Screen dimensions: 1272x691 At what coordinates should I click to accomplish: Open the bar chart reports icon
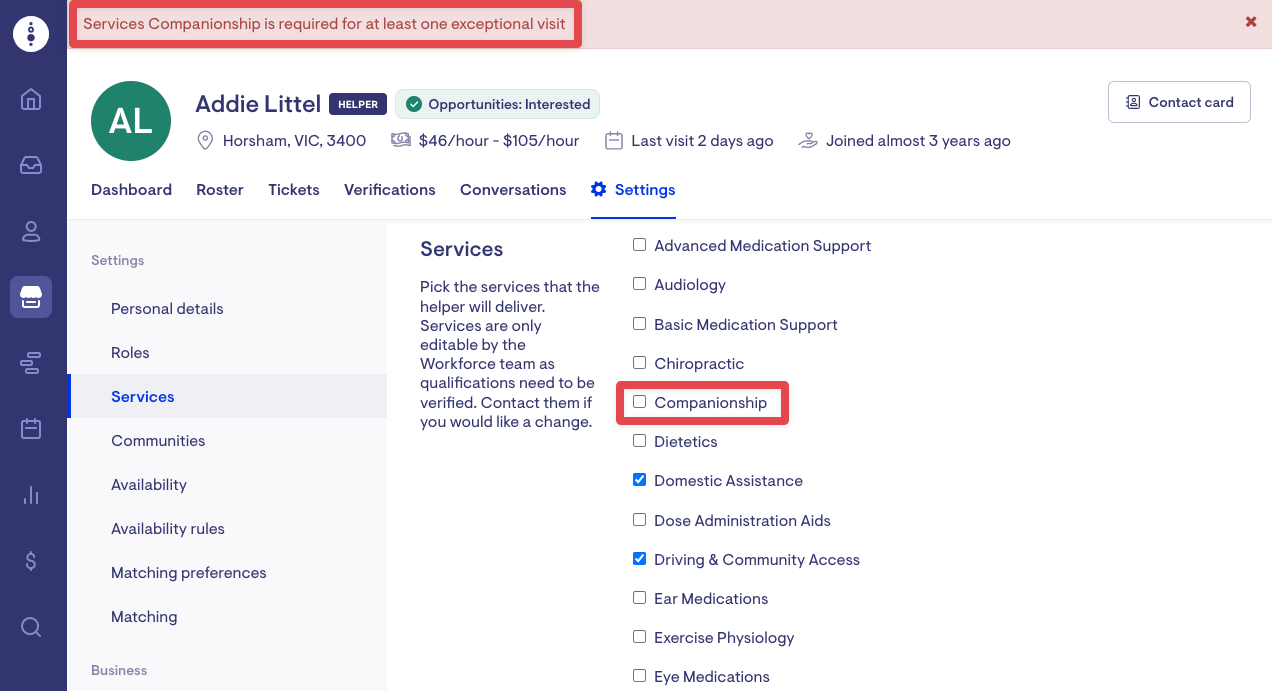(x=31, y=495)
